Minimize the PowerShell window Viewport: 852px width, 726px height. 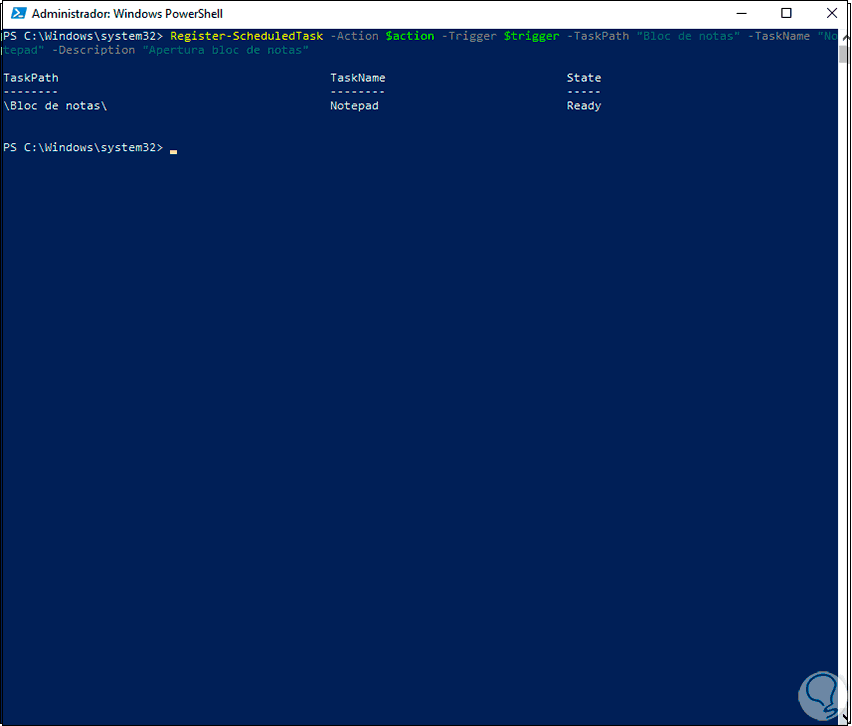742,13
